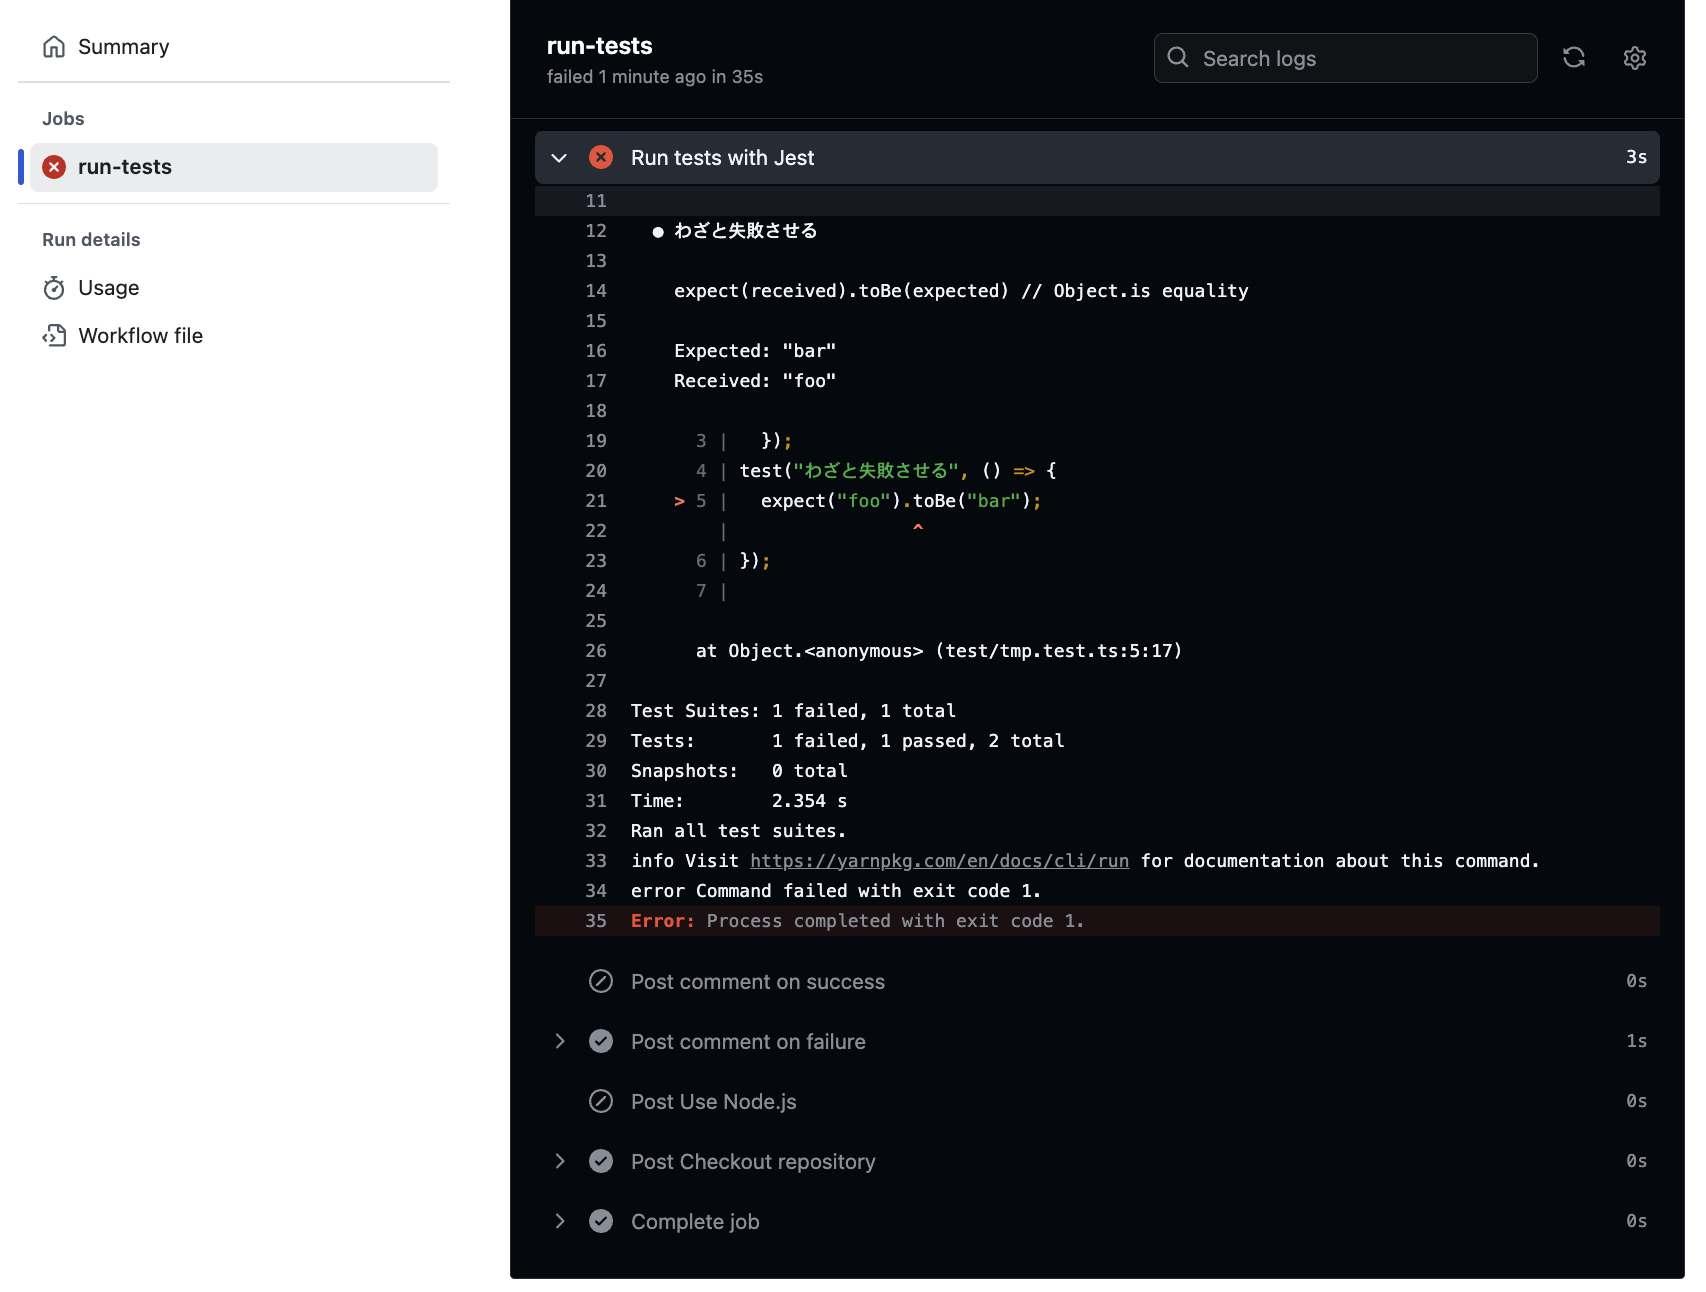Select the Post comment on failure step label
Image resolution: width=1706 pixels, height=1292 pixels.
(x=748, y=1042)
